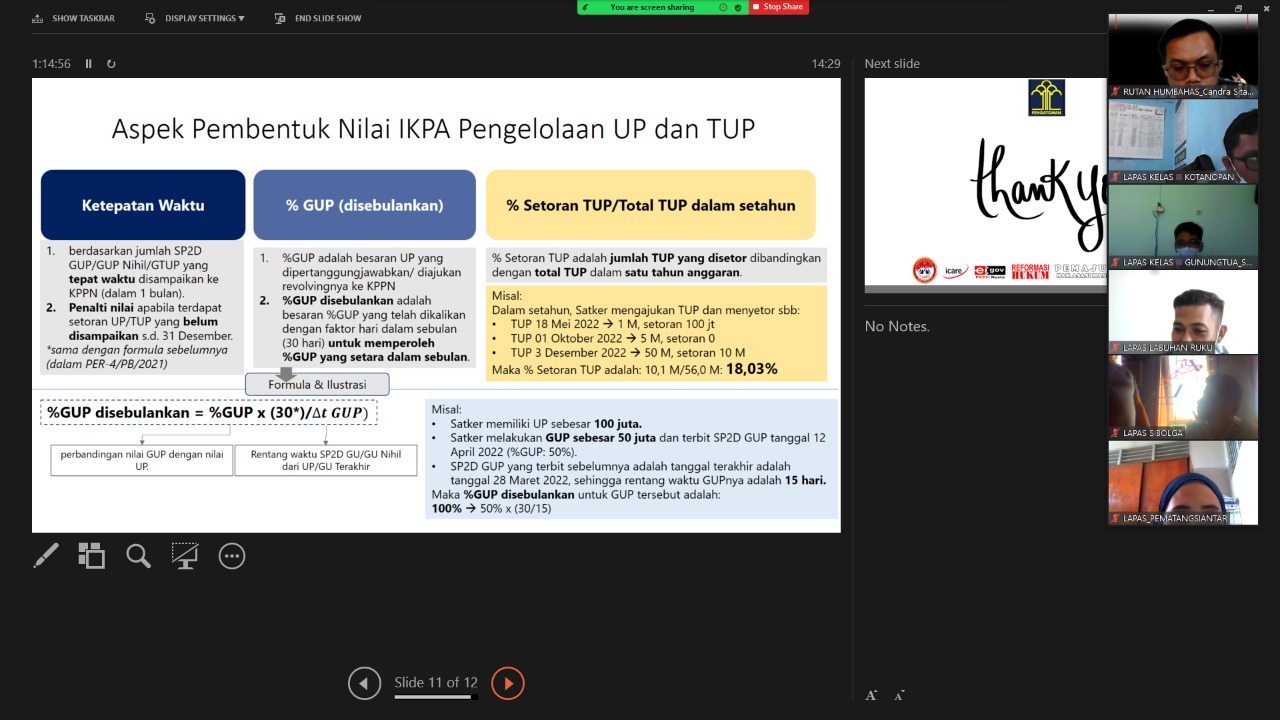
Task: Open the pen and laser pointer tools
Action: click(x=46, y=556)
